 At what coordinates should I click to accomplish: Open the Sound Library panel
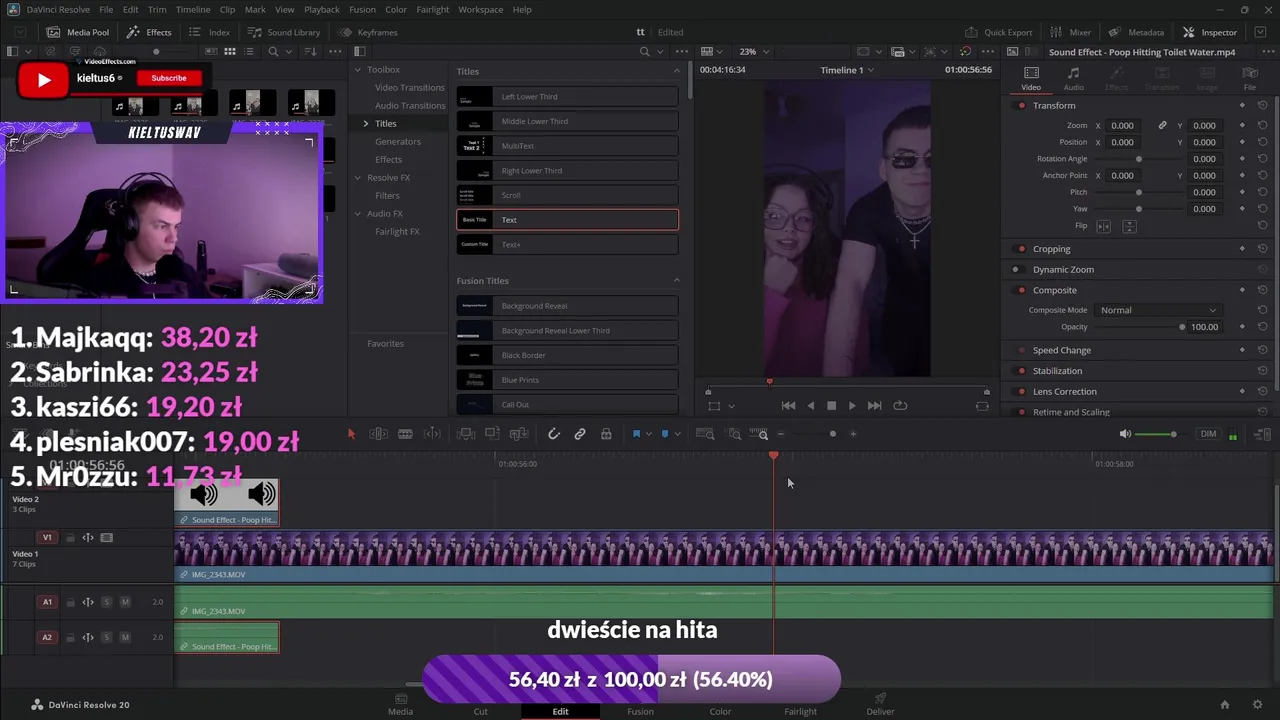tap(283, 32)
